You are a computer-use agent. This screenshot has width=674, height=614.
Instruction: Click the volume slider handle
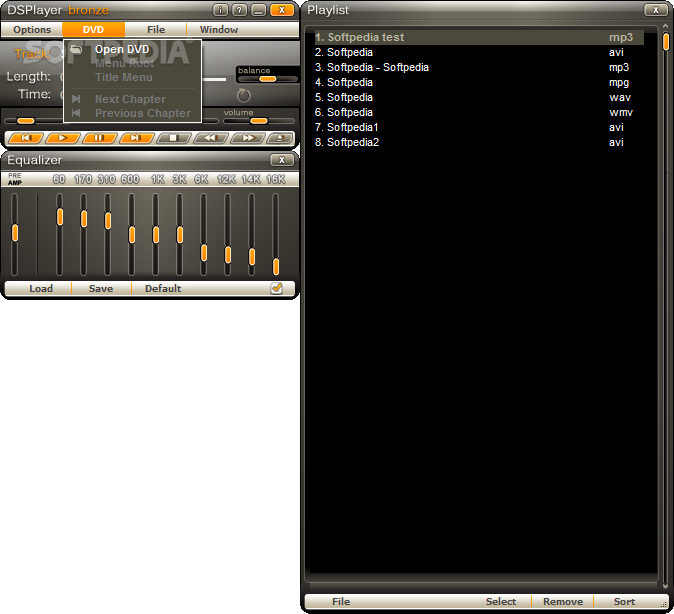point(258,121)
